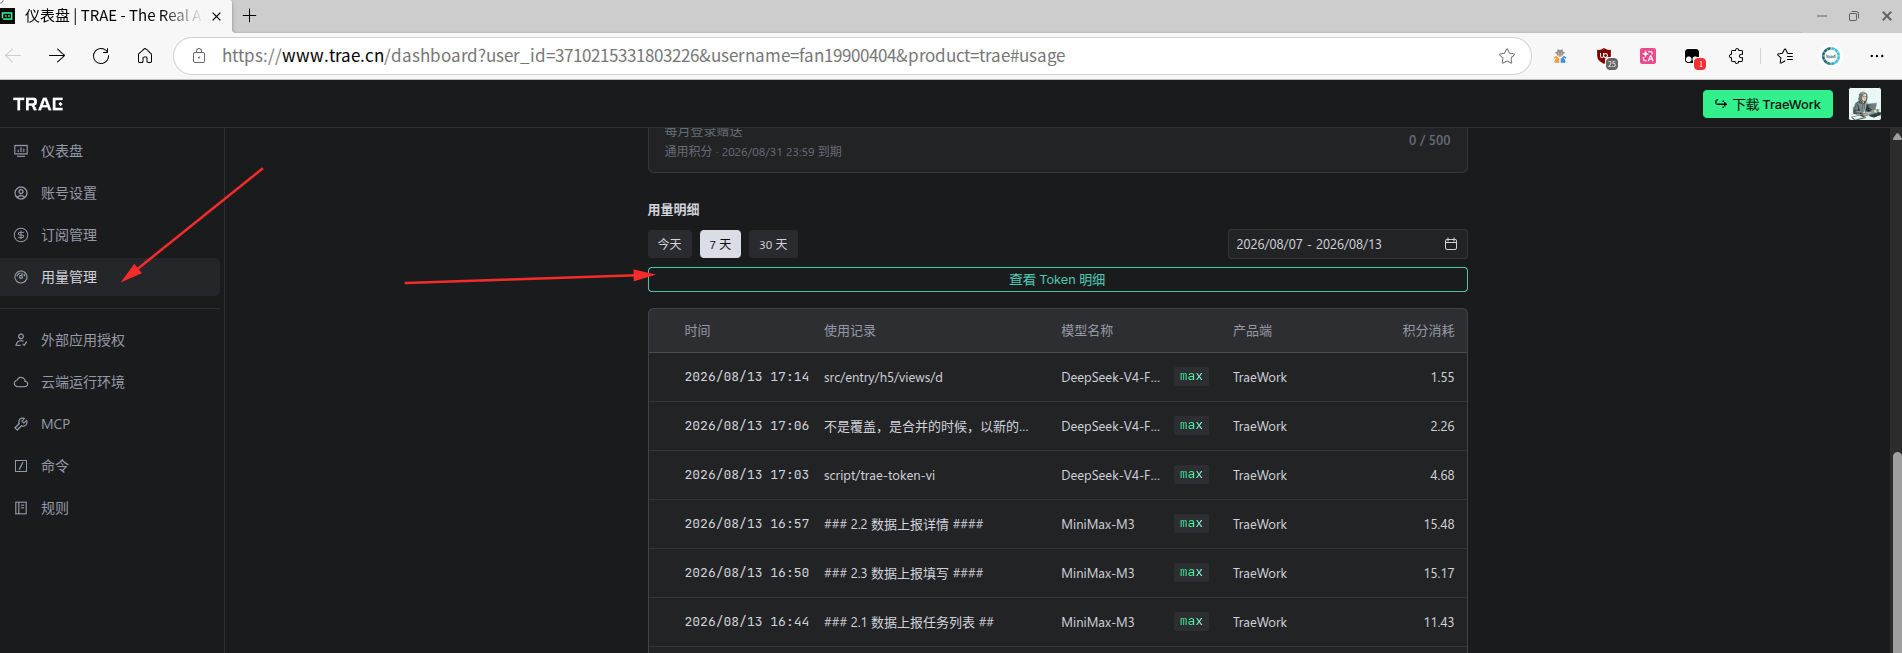The width and height of the screenshot is (1902, 653).
Task: Click the red shield extension icon
Action: tap(1605, 57)
